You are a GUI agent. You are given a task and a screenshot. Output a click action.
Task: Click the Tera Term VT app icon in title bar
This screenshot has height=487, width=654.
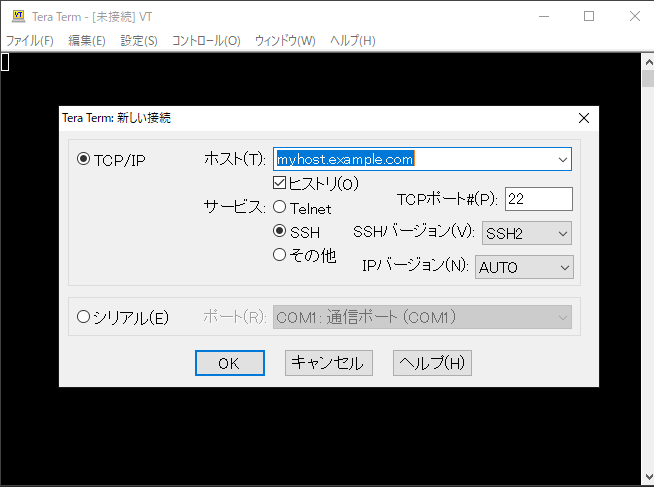[18, 16]
